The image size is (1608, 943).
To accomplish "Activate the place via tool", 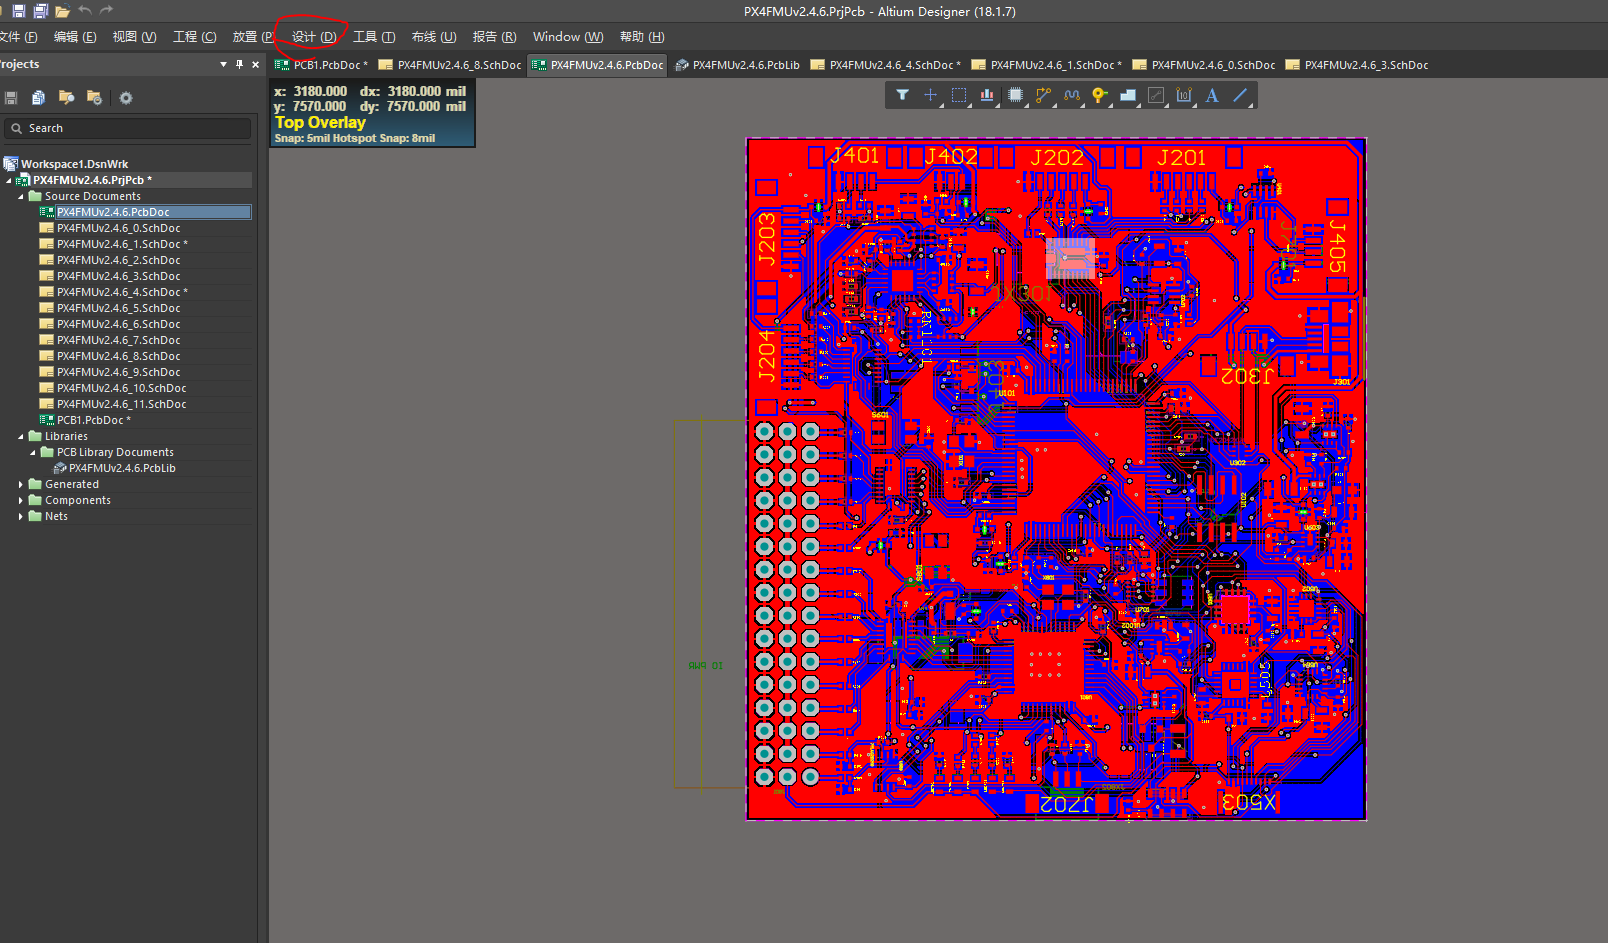I will (x=1099, y=95).
